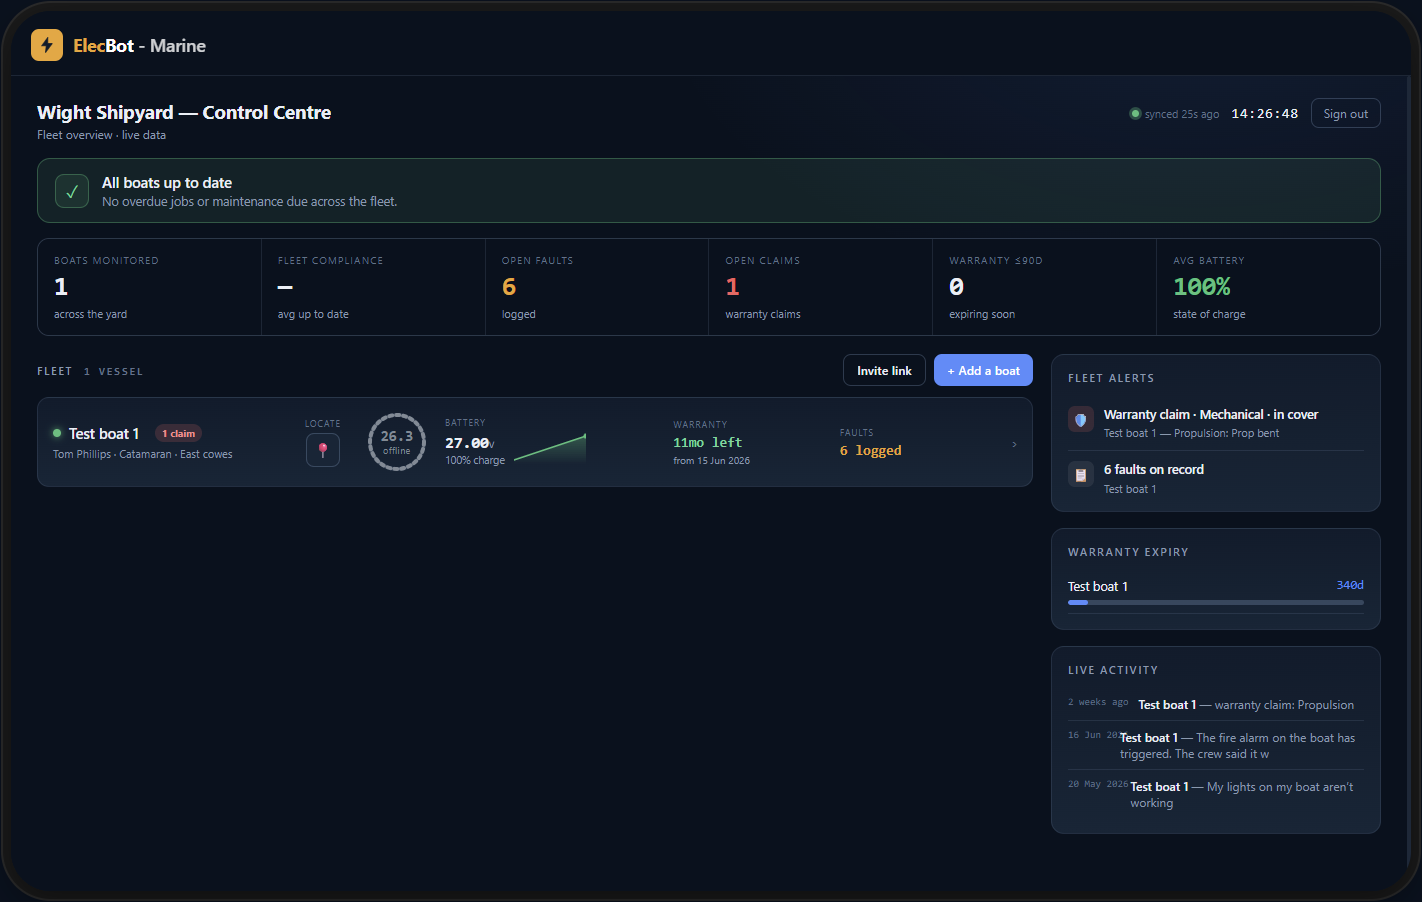Viewport: 1422px width, 902px height.
Task: Click from 15 Jun 2026 warranty date
Action: pos(711,461)
